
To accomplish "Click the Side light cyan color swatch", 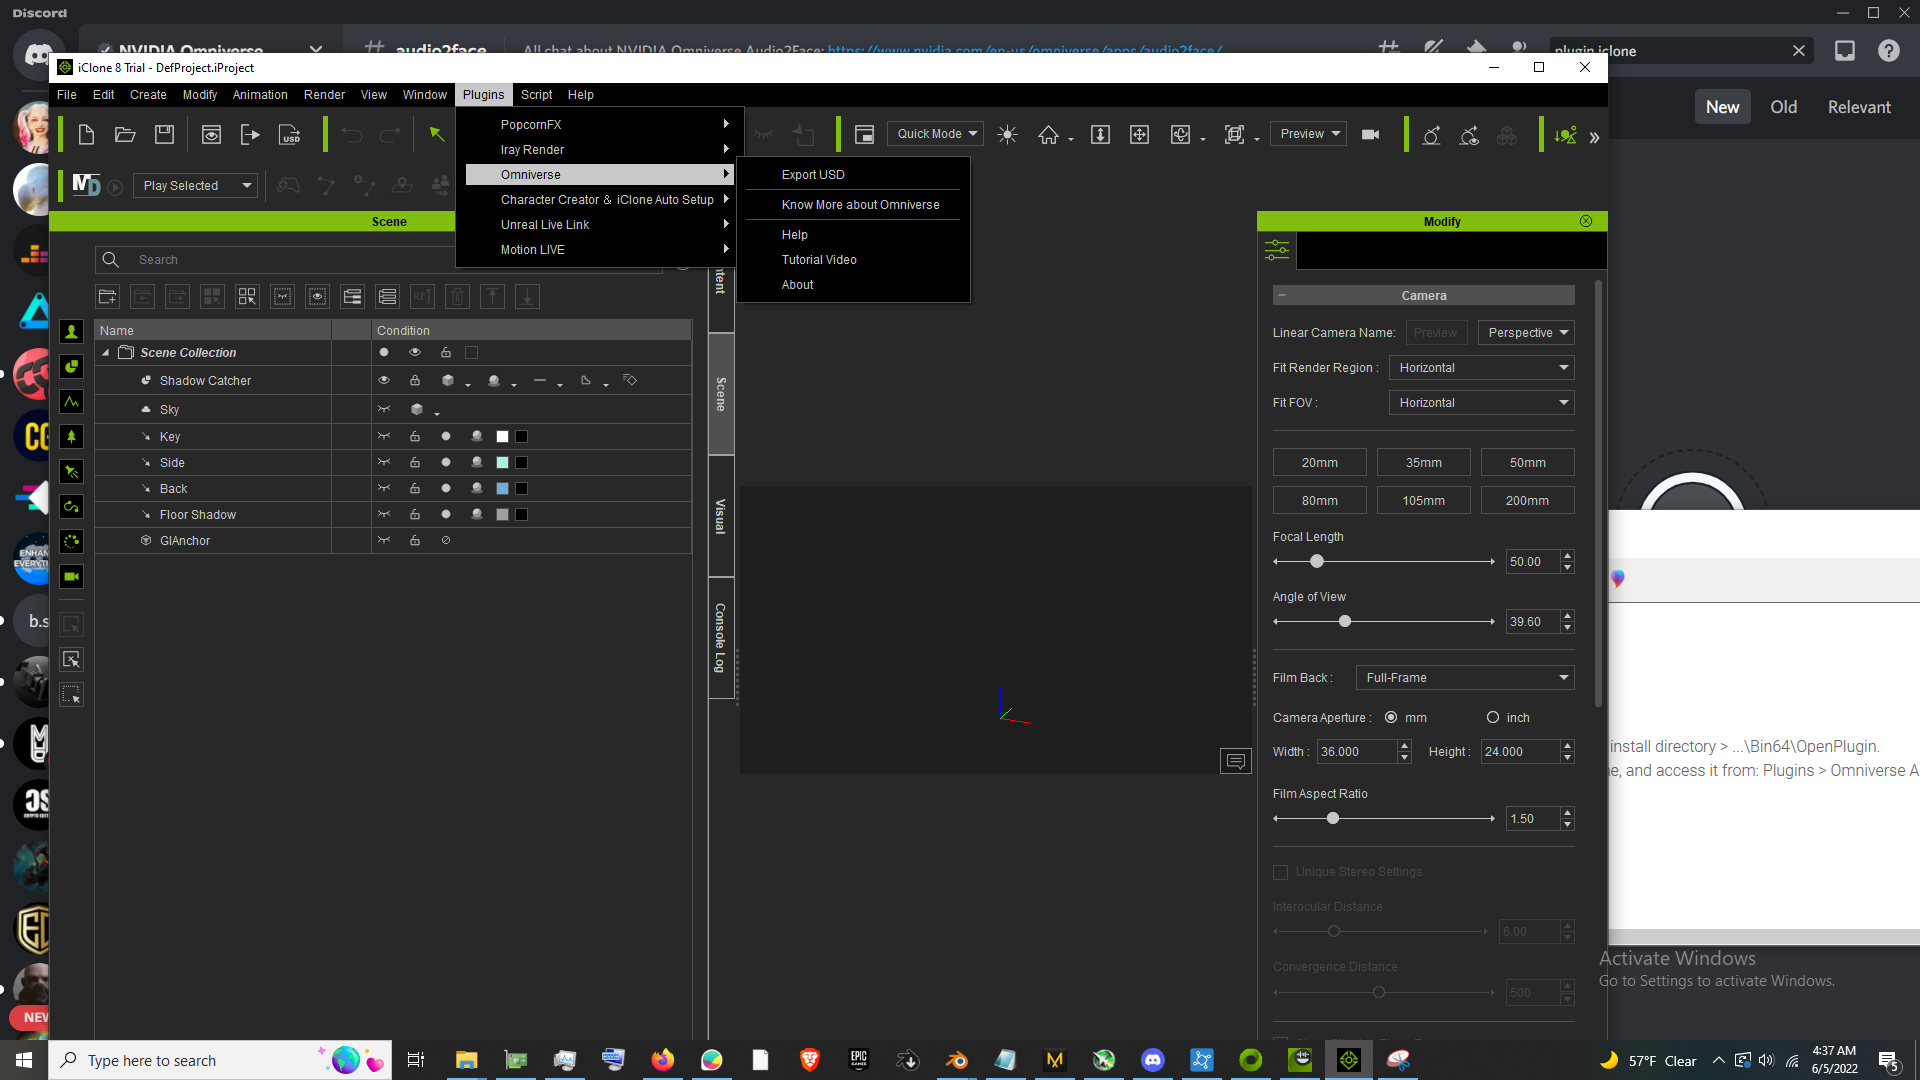I will coord(502,462).
